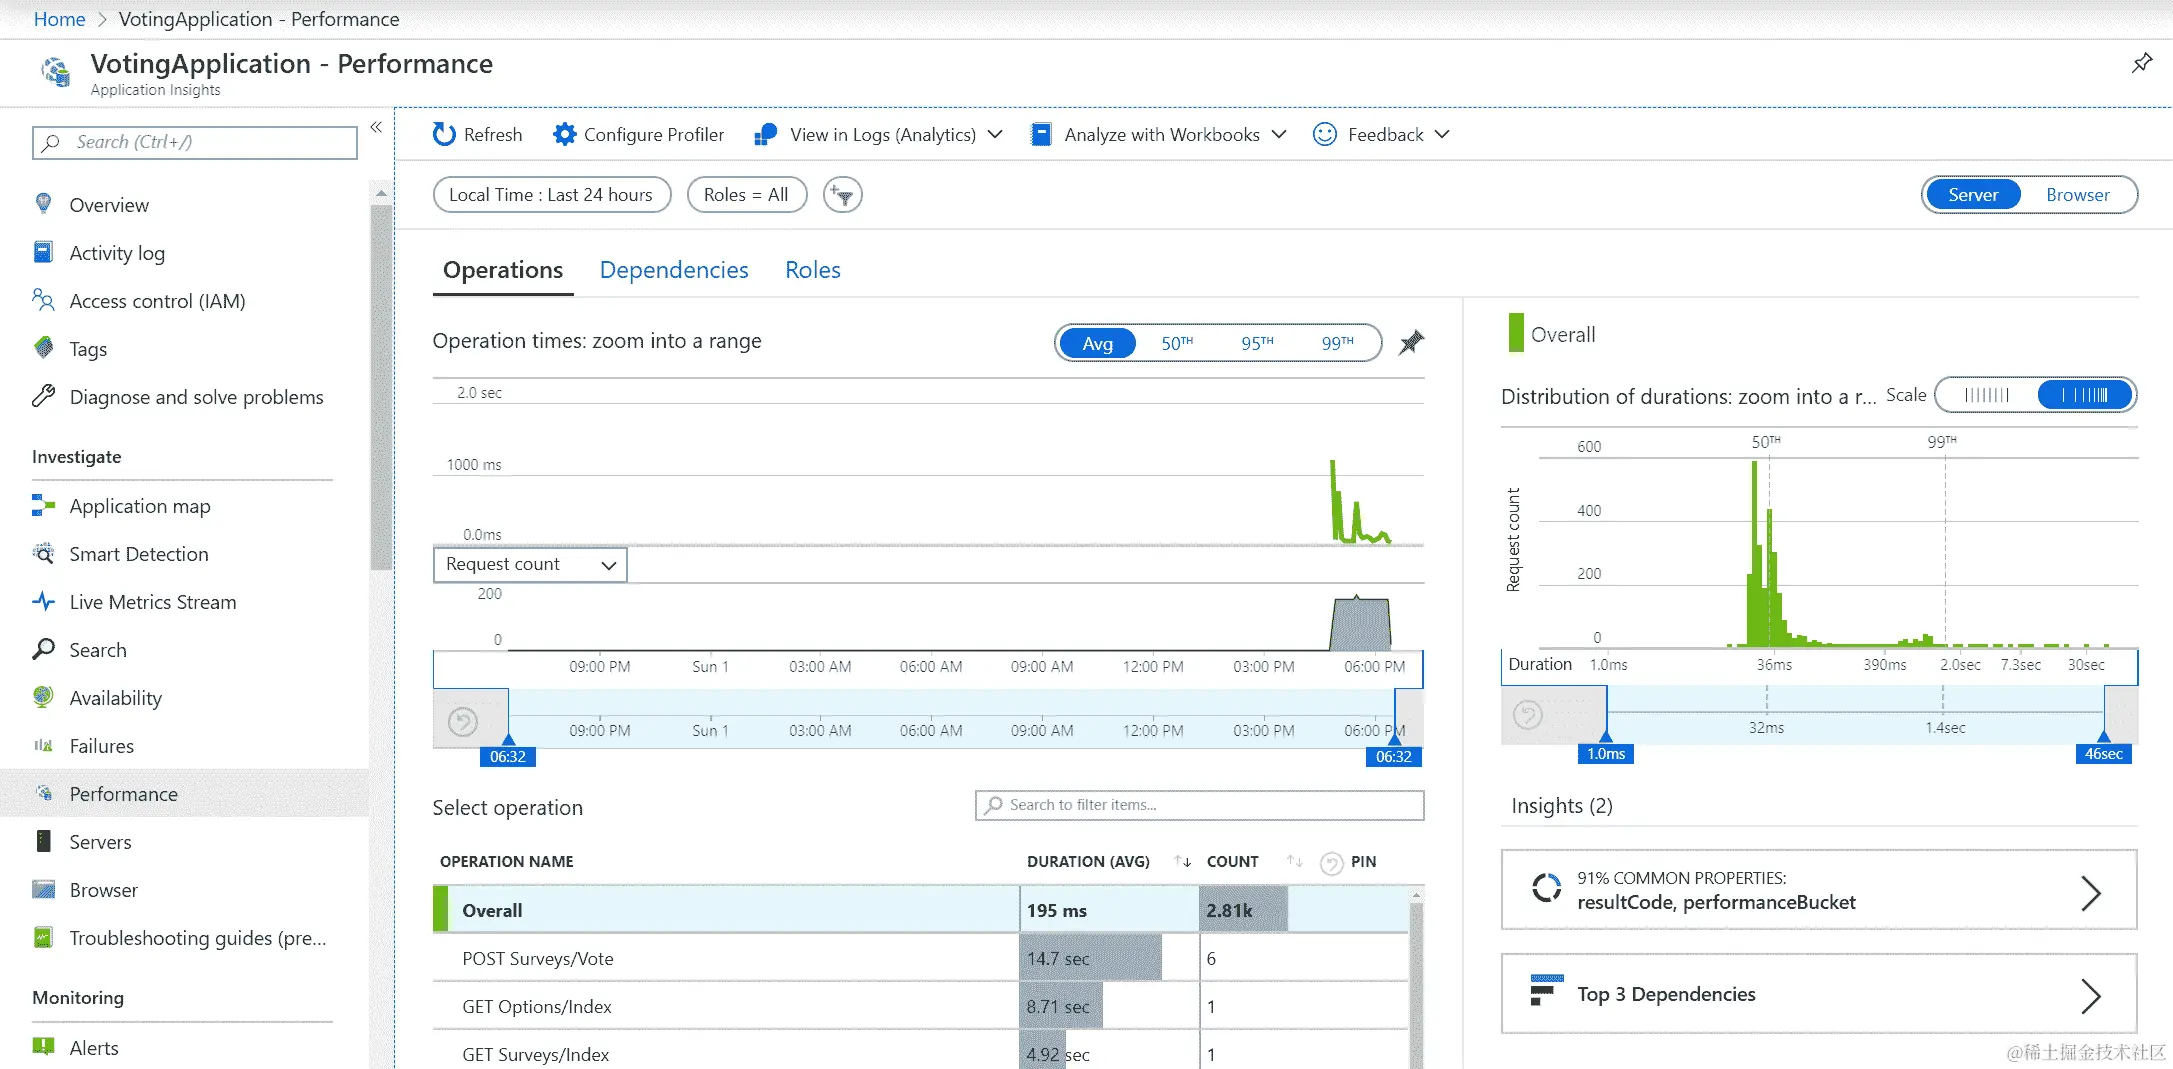Pin the page with top-right pin icon
The image size is (2173, 1069).
coord(2142,63)
